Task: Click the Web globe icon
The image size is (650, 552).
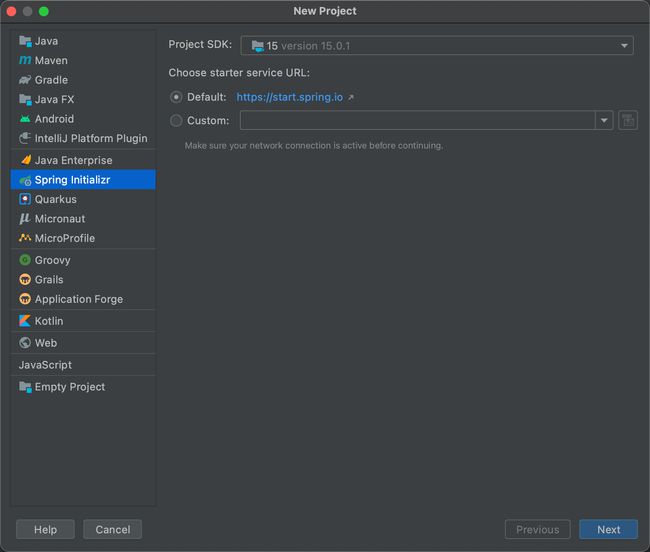Action: coord(25,343)
